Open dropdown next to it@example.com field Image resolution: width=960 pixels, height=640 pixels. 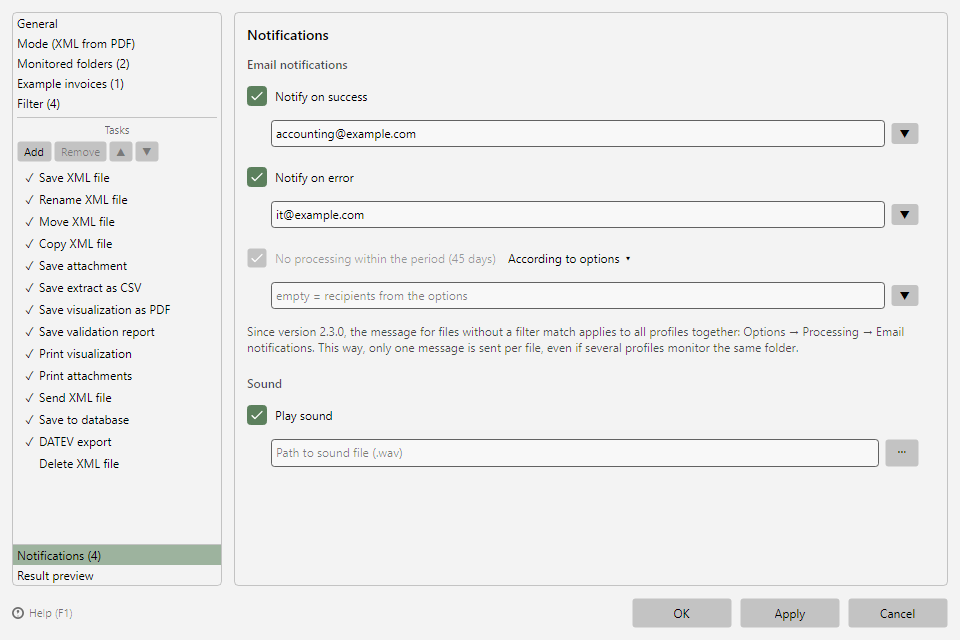pyautogui.click(x=904, y=214)
